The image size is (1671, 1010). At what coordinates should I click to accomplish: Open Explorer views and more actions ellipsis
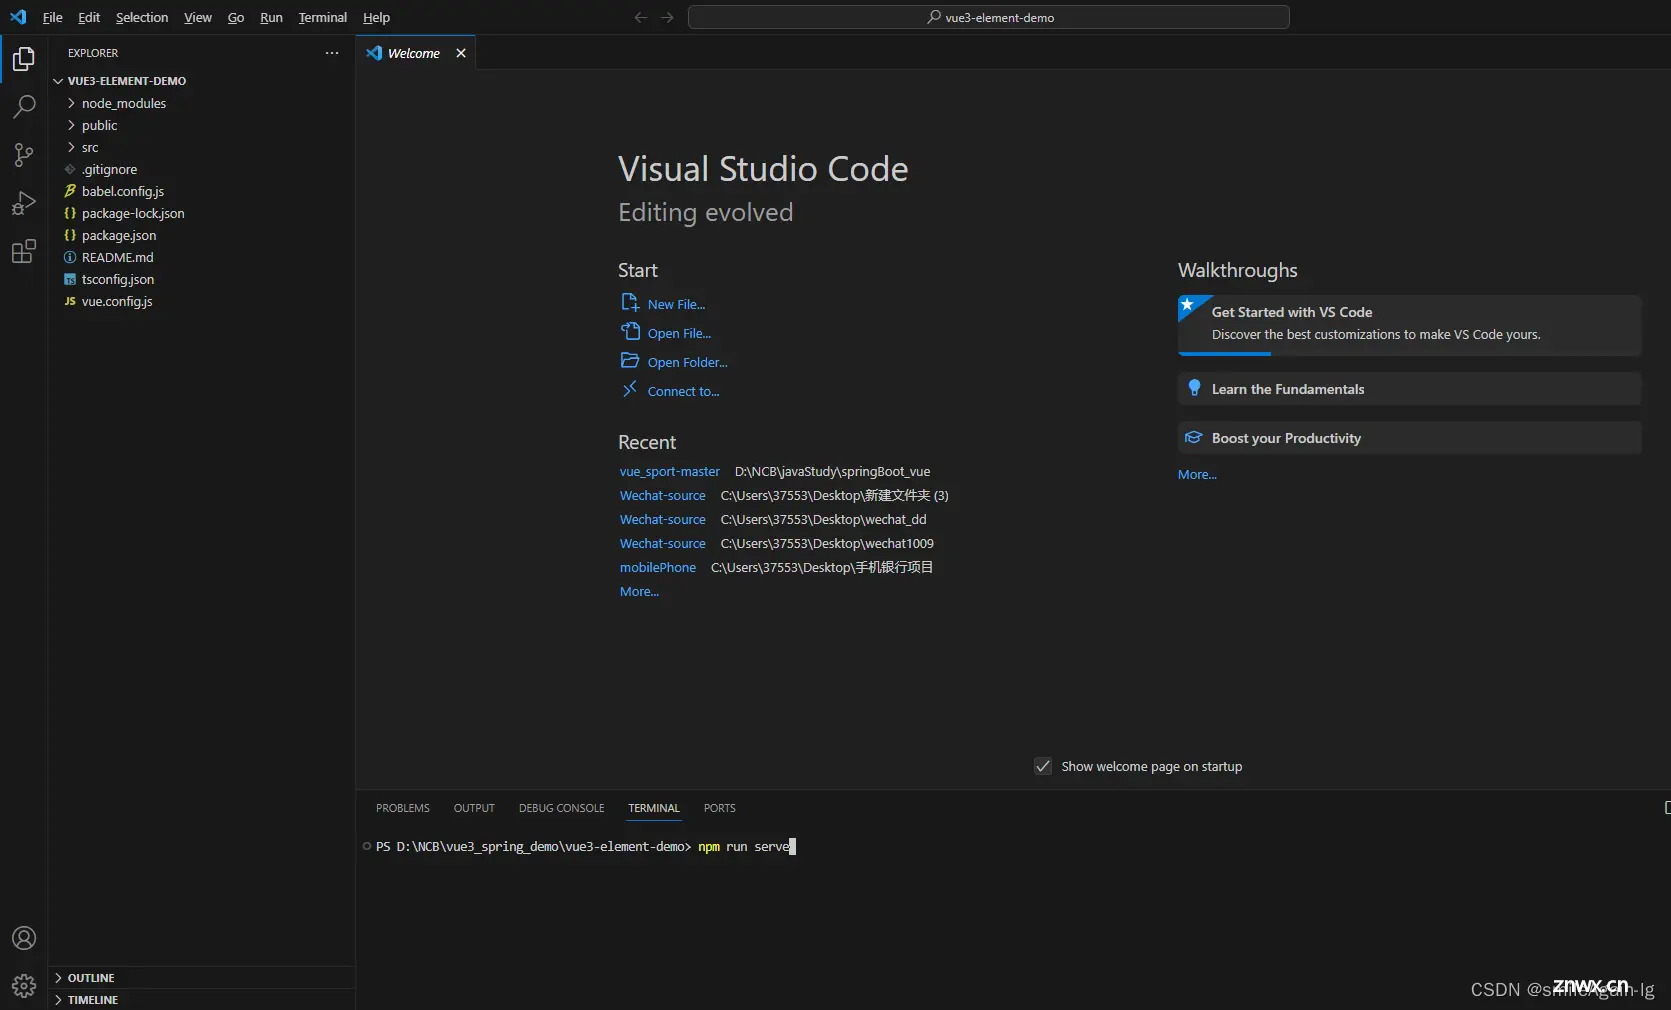click(332, 53)
